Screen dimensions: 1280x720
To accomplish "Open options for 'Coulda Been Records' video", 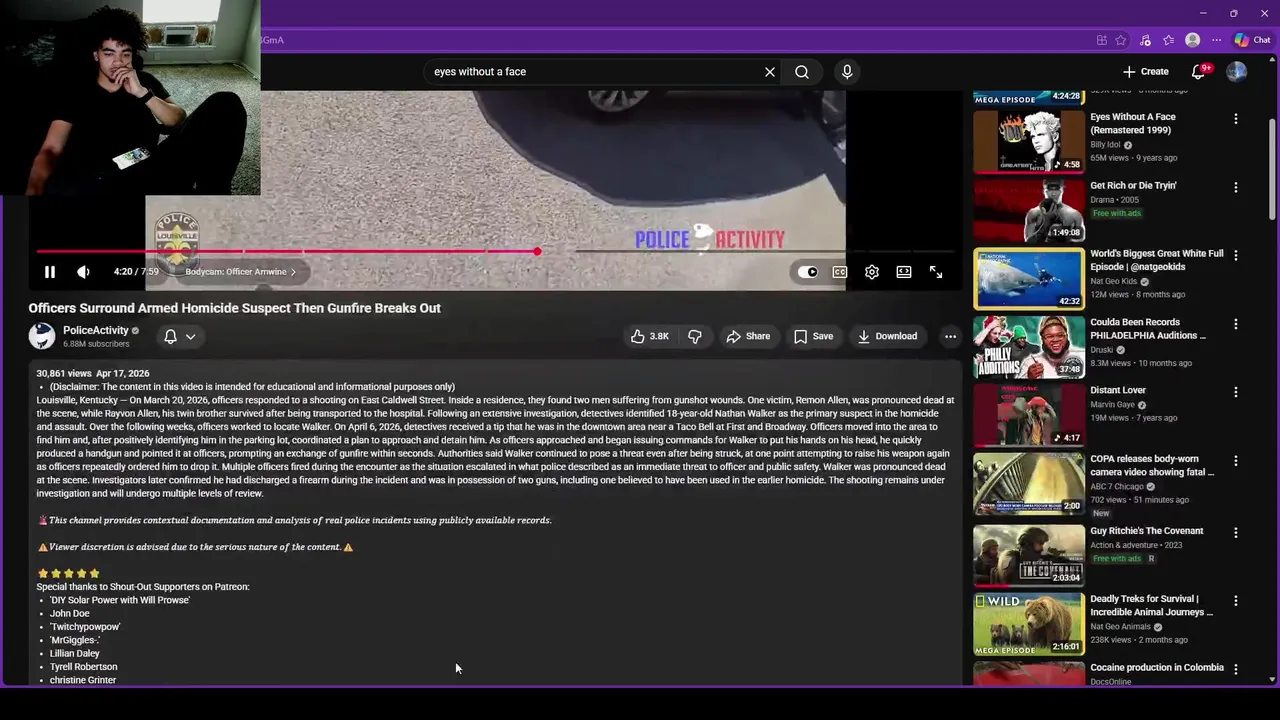I will [1236, 324].
